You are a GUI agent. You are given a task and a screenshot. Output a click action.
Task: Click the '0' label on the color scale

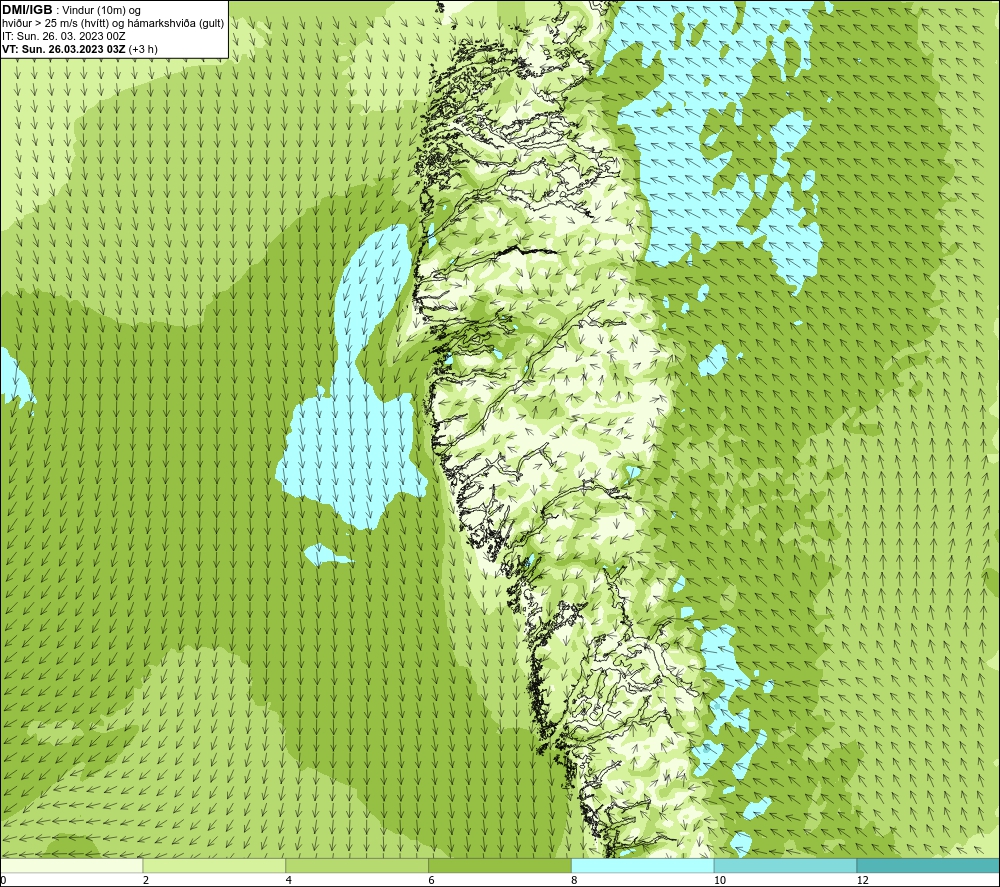[3, 880]
